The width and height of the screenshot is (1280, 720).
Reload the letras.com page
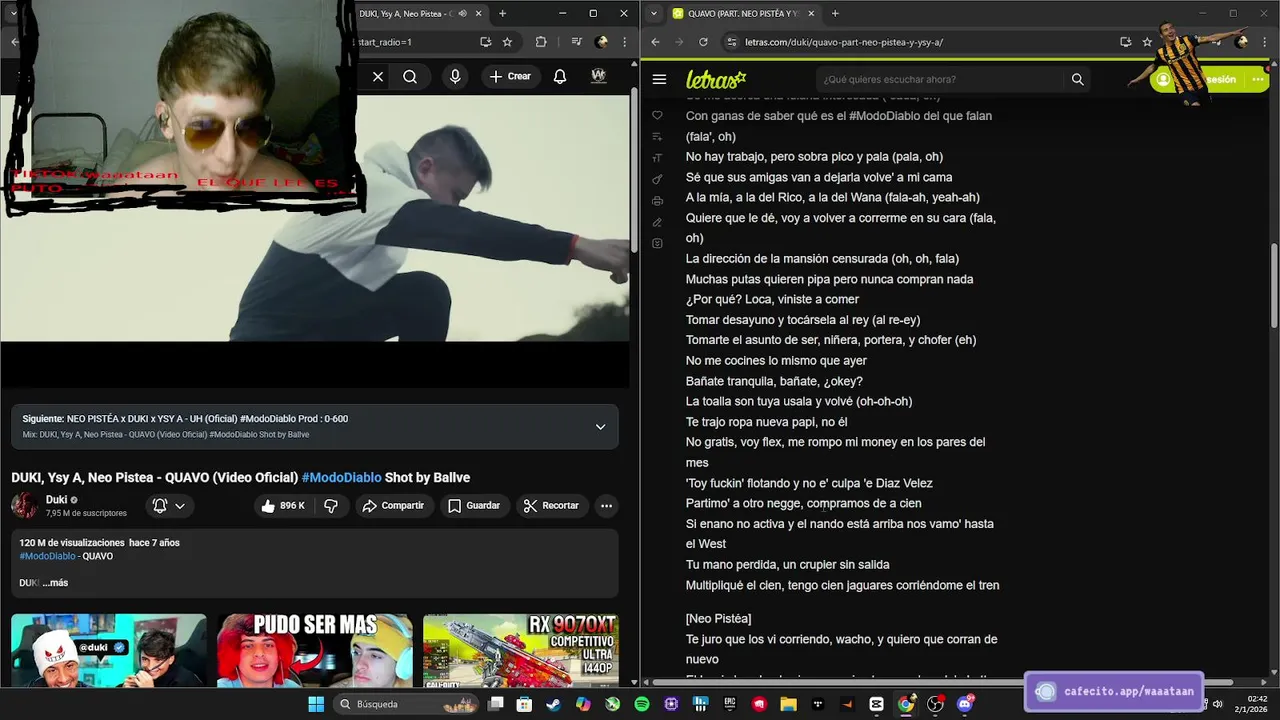tap(703, 42)
